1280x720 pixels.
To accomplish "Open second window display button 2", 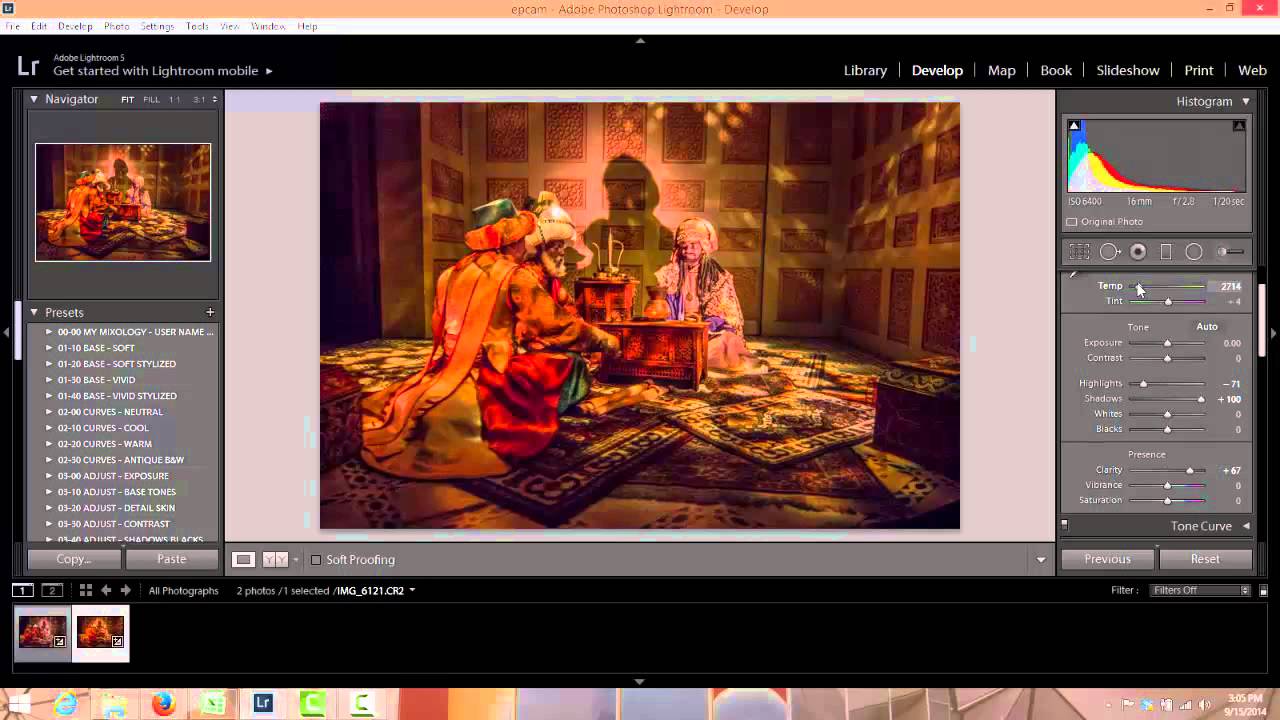I will pos(52,590).
